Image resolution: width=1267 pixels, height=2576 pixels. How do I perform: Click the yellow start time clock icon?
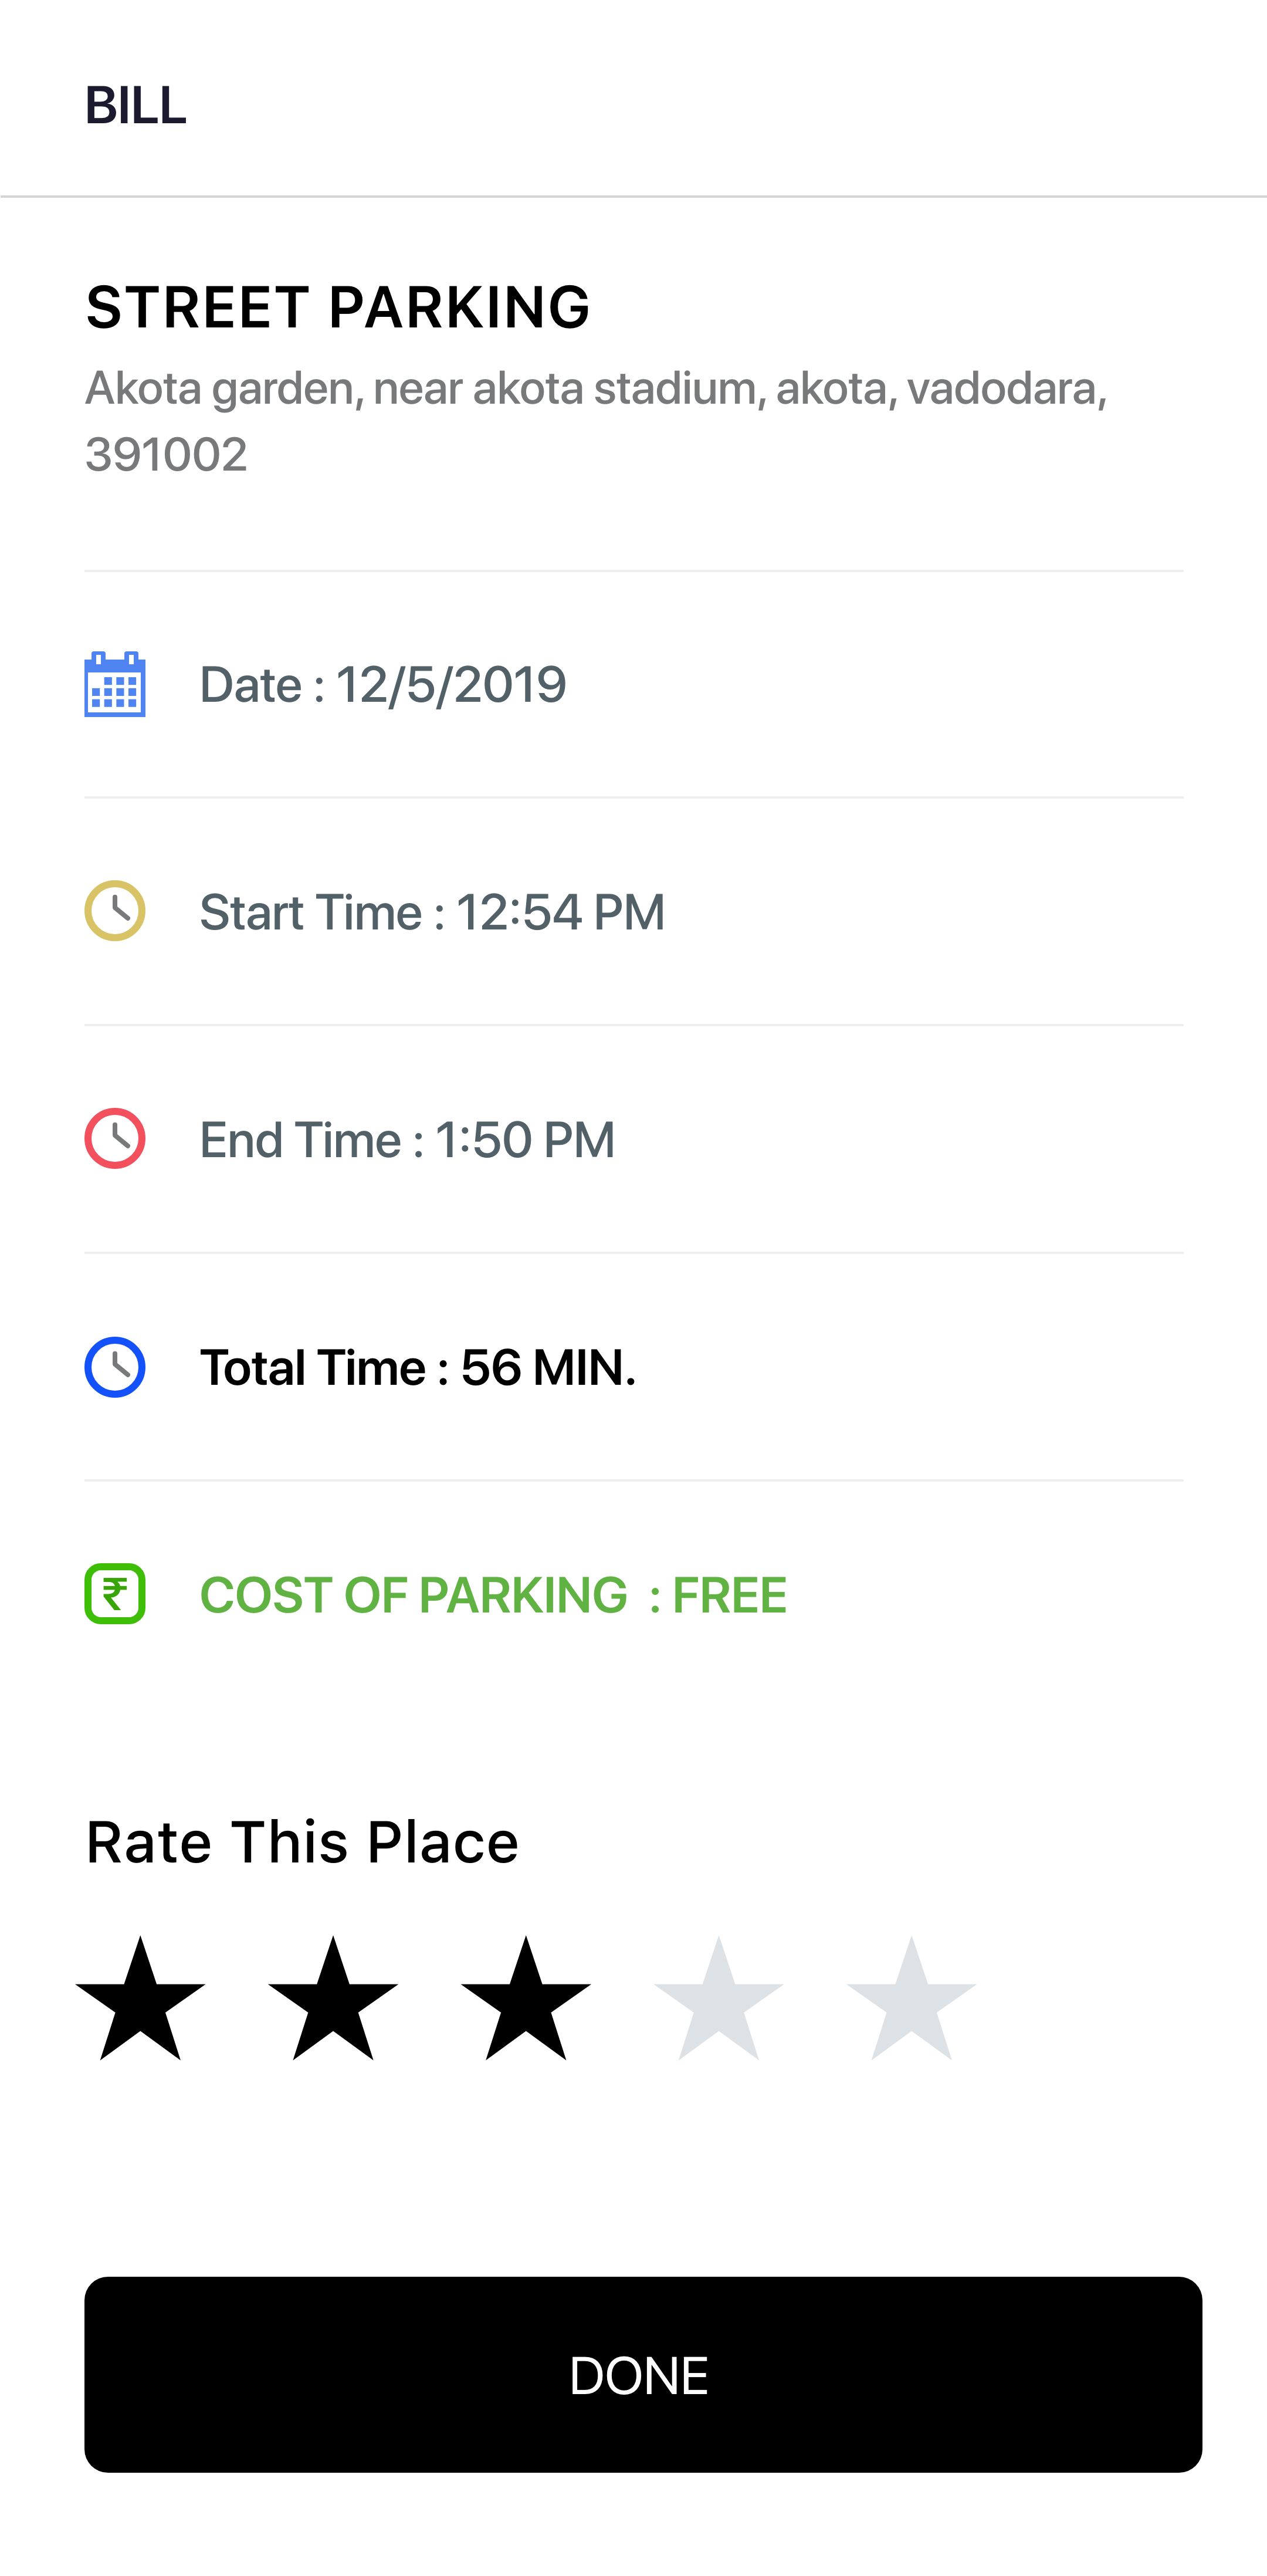115,911
